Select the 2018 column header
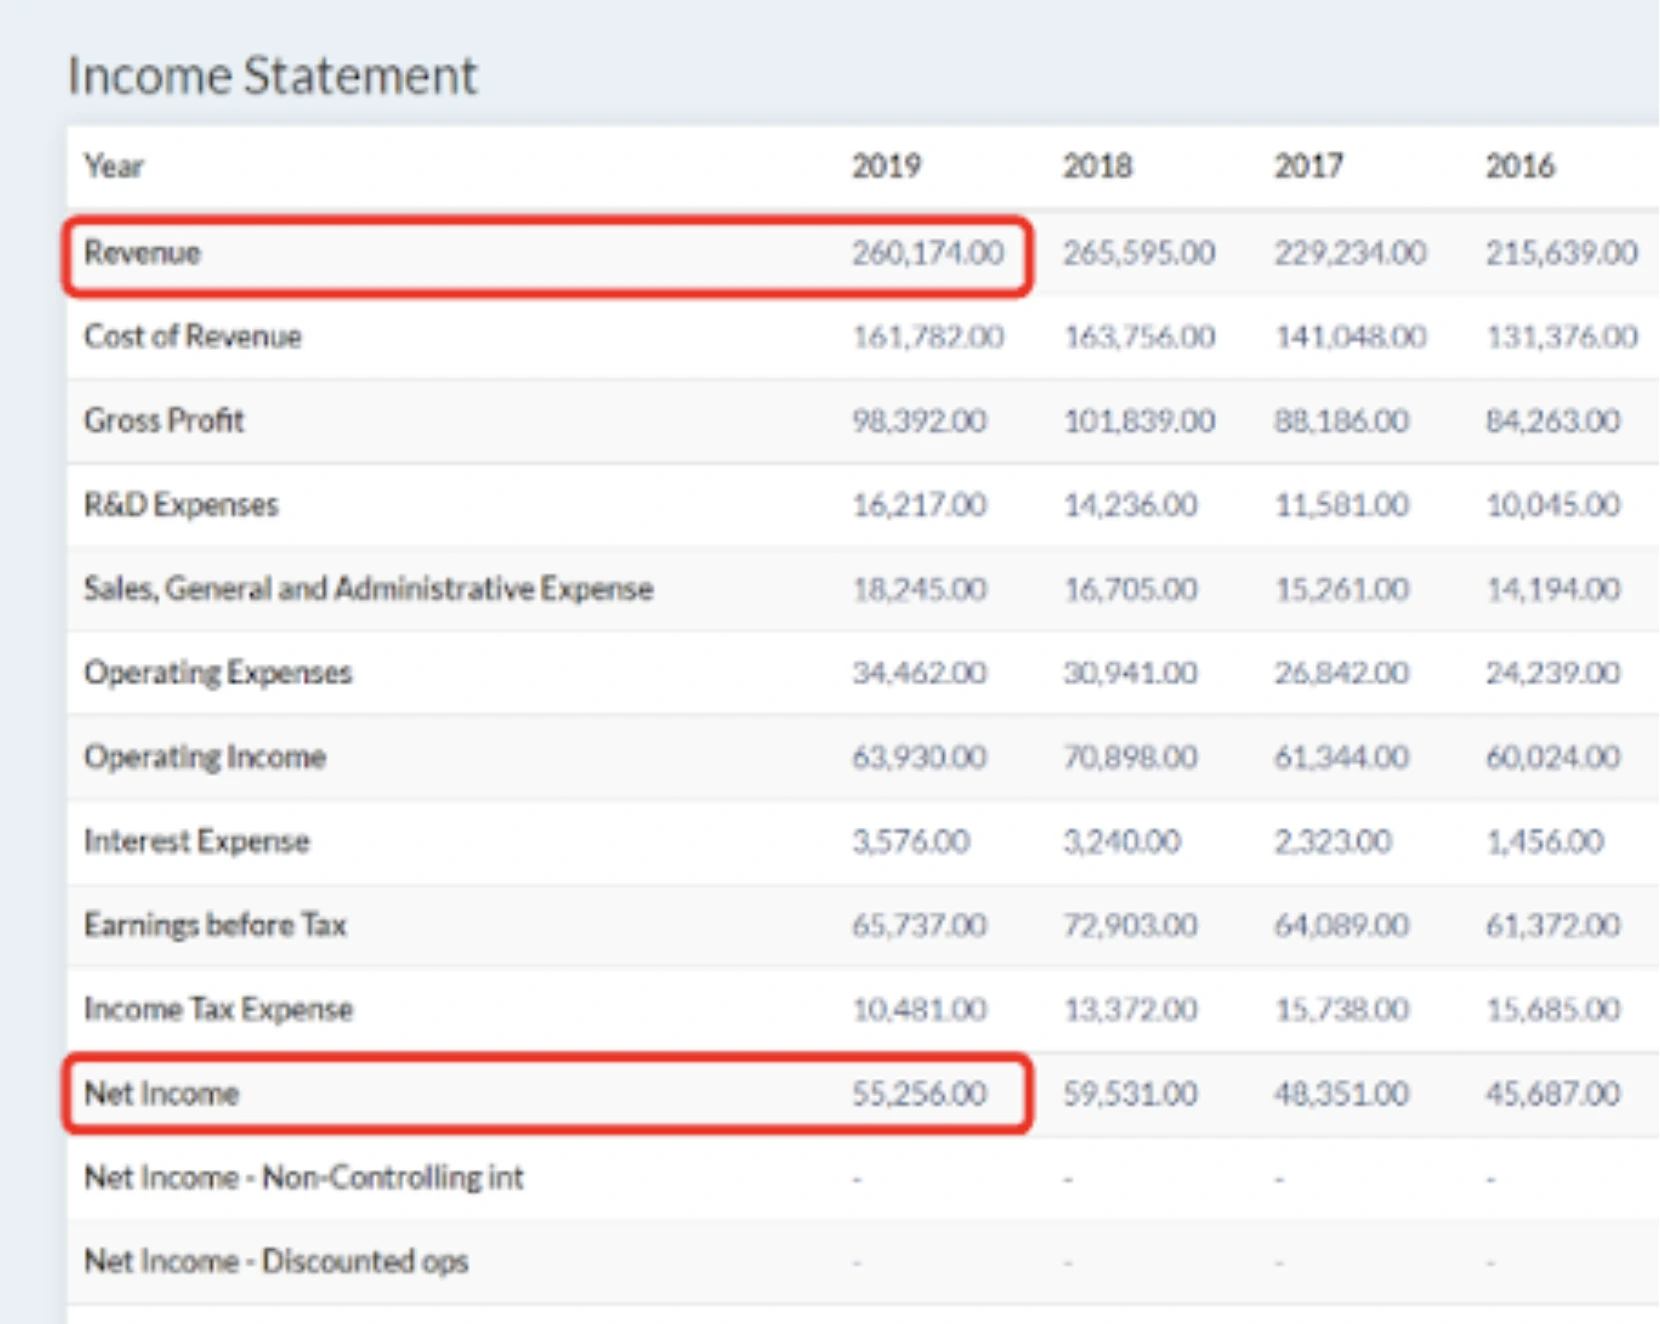This screenshot has width=1660, height=1324. pos(1098,166)
